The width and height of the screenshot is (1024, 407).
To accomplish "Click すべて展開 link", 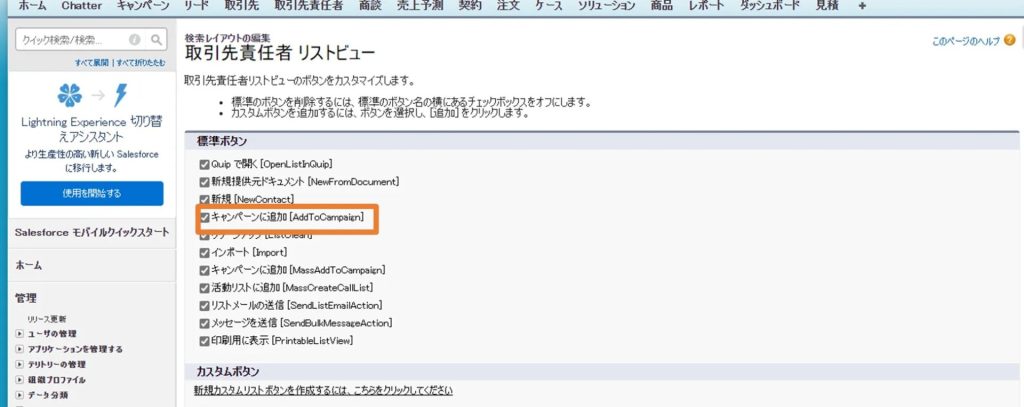I will click(92, 63).
